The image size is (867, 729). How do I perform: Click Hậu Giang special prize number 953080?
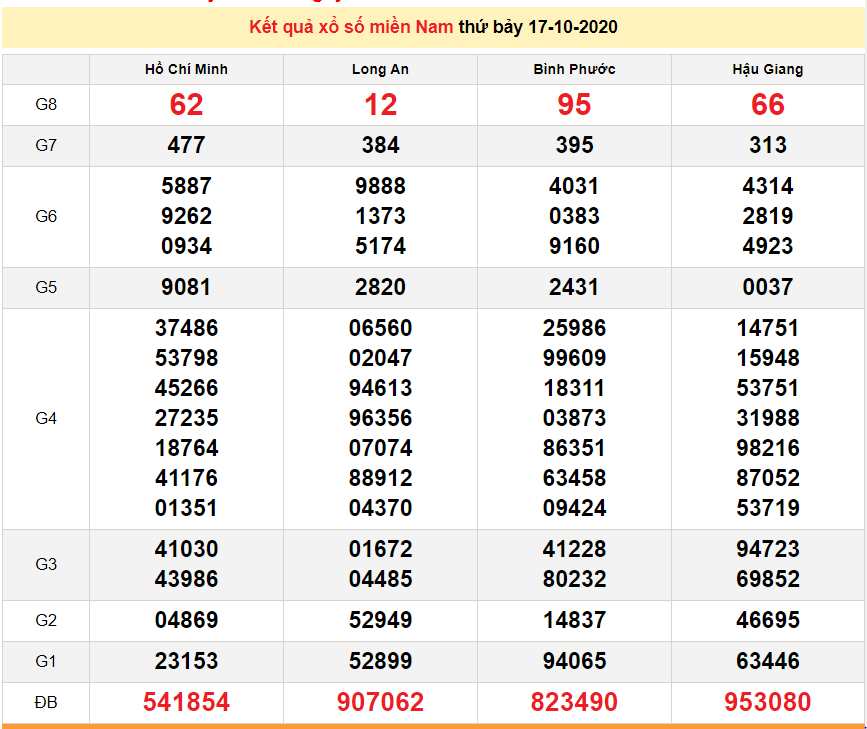tap(768, 702)
